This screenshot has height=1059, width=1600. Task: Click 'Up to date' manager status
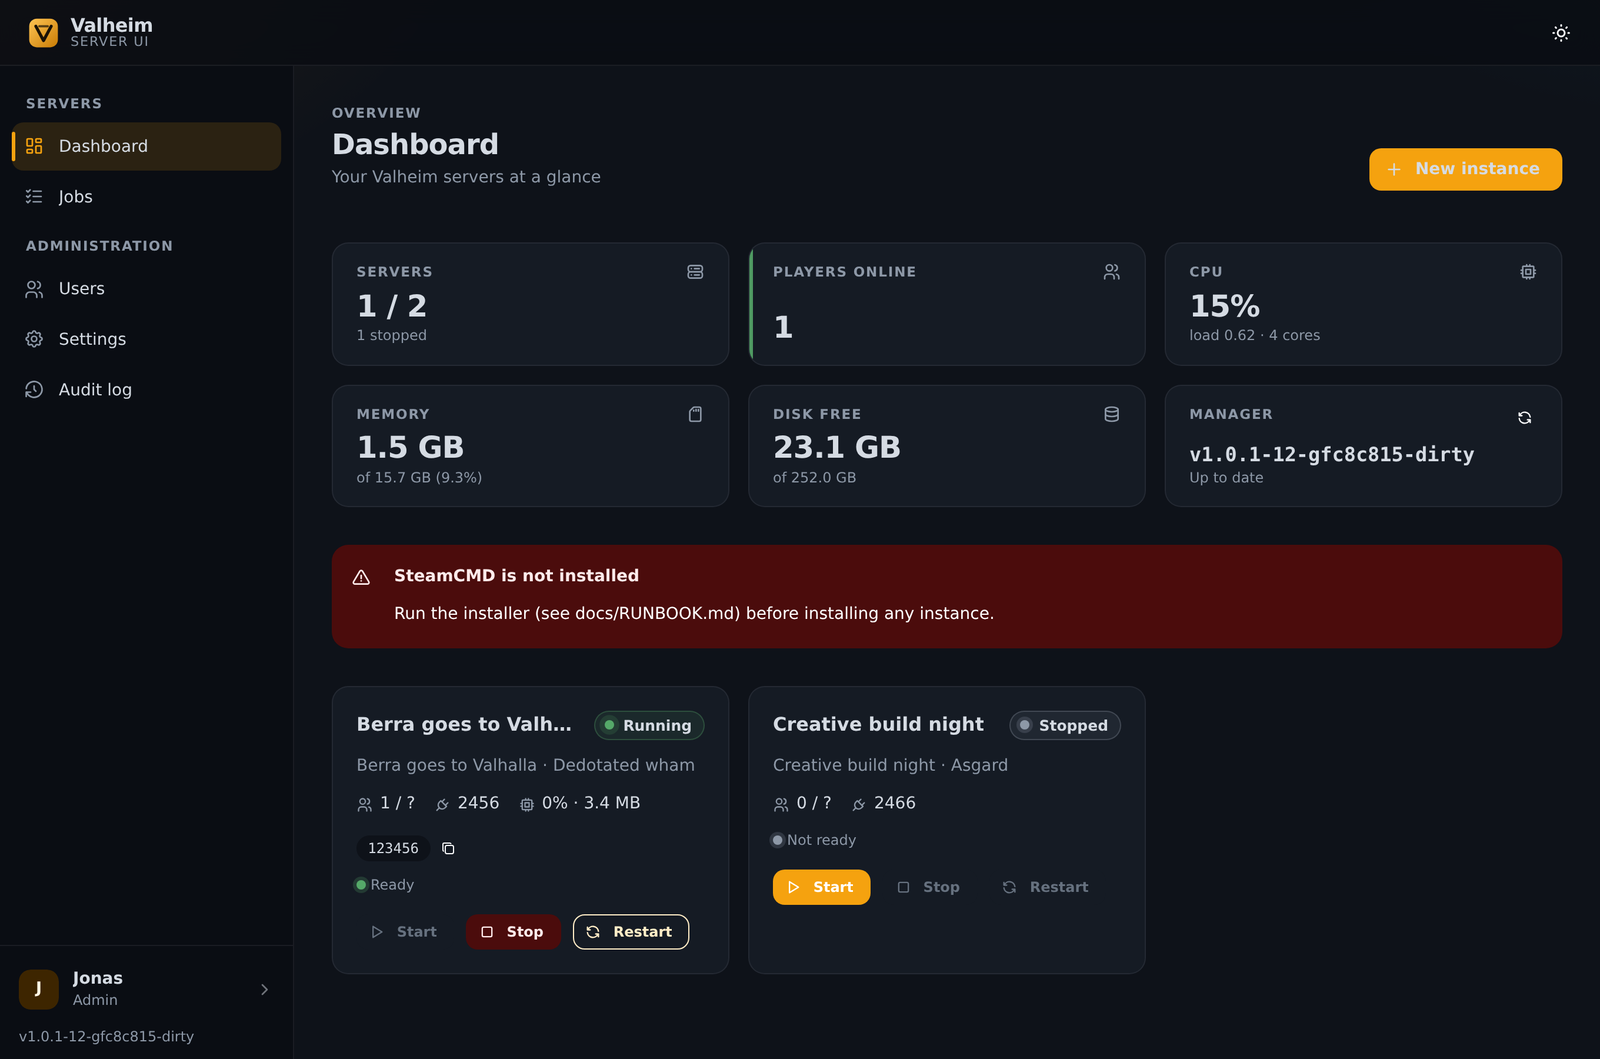(x=1226, y=478)
